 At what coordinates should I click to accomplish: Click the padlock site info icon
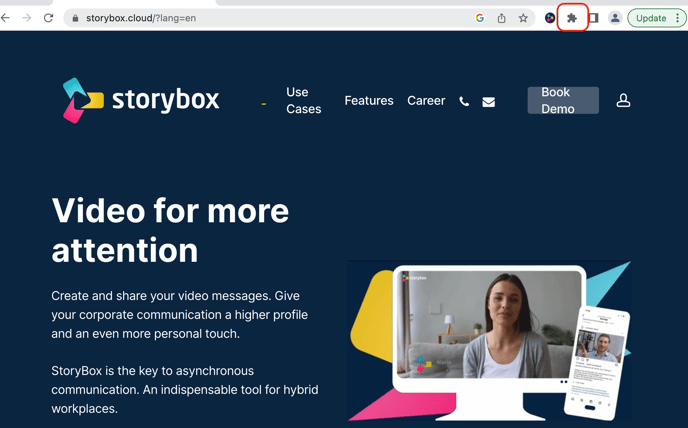tap(75, 18)
